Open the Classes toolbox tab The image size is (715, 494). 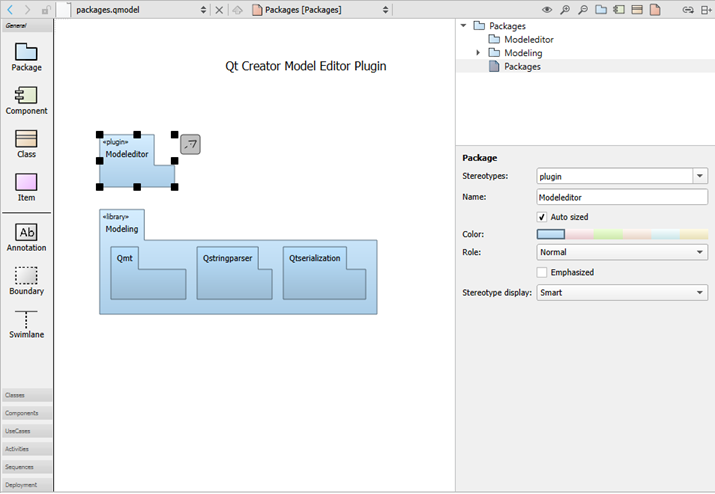click(x=26, y=395)
